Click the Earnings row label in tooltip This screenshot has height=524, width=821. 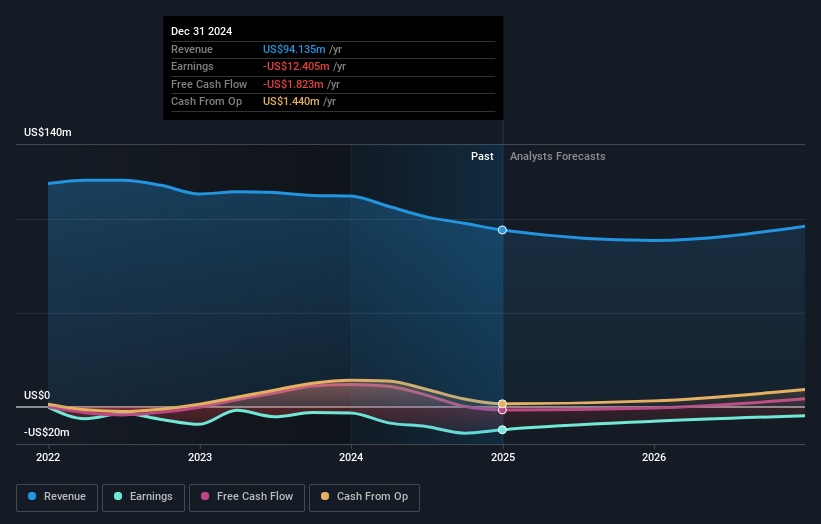tap(192, 66)
